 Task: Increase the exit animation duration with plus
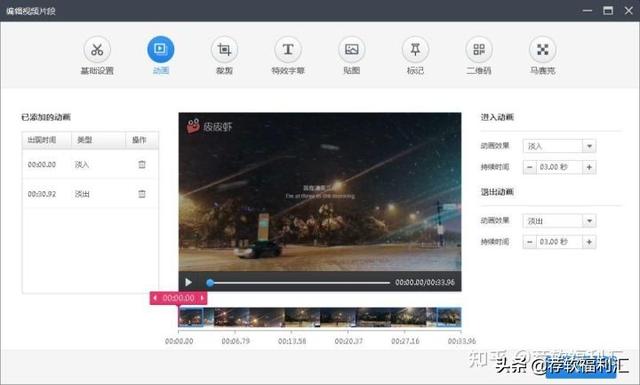point(589,242)
